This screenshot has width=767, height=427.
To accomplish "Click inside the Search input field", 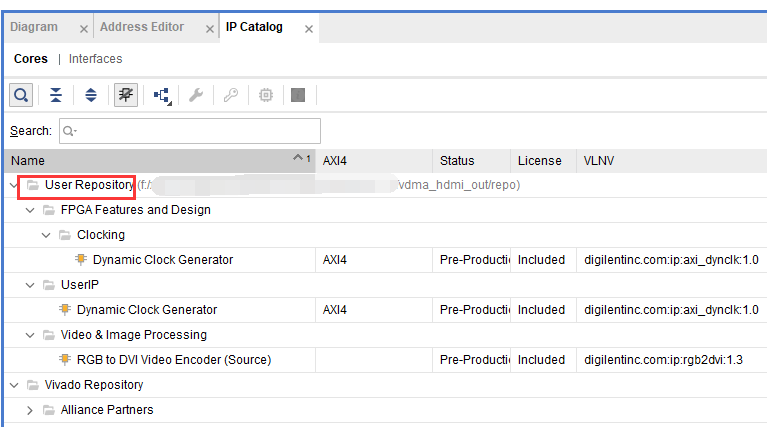I will click(x=190, y=131).
